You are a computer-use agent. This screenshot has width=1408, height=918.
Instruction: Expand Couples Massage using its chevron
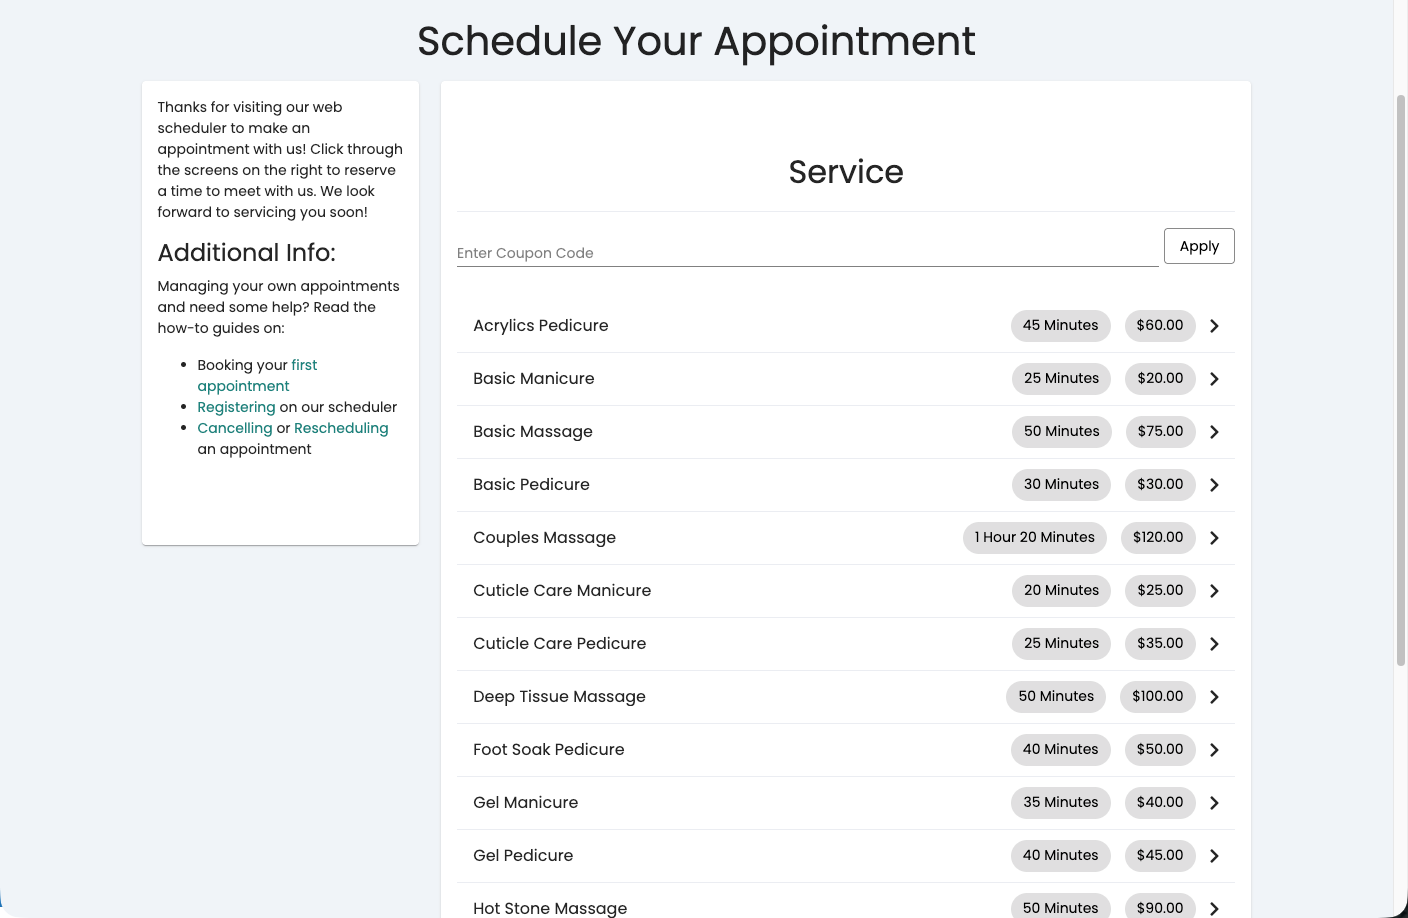click(1214, 538)
